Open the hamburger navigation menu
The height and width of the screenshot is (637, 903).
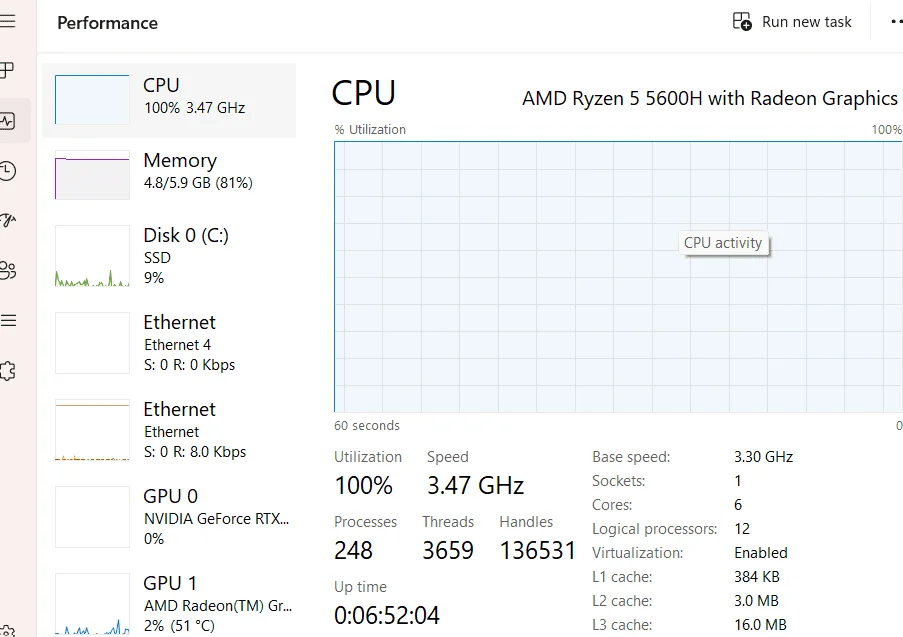point(7,21)
